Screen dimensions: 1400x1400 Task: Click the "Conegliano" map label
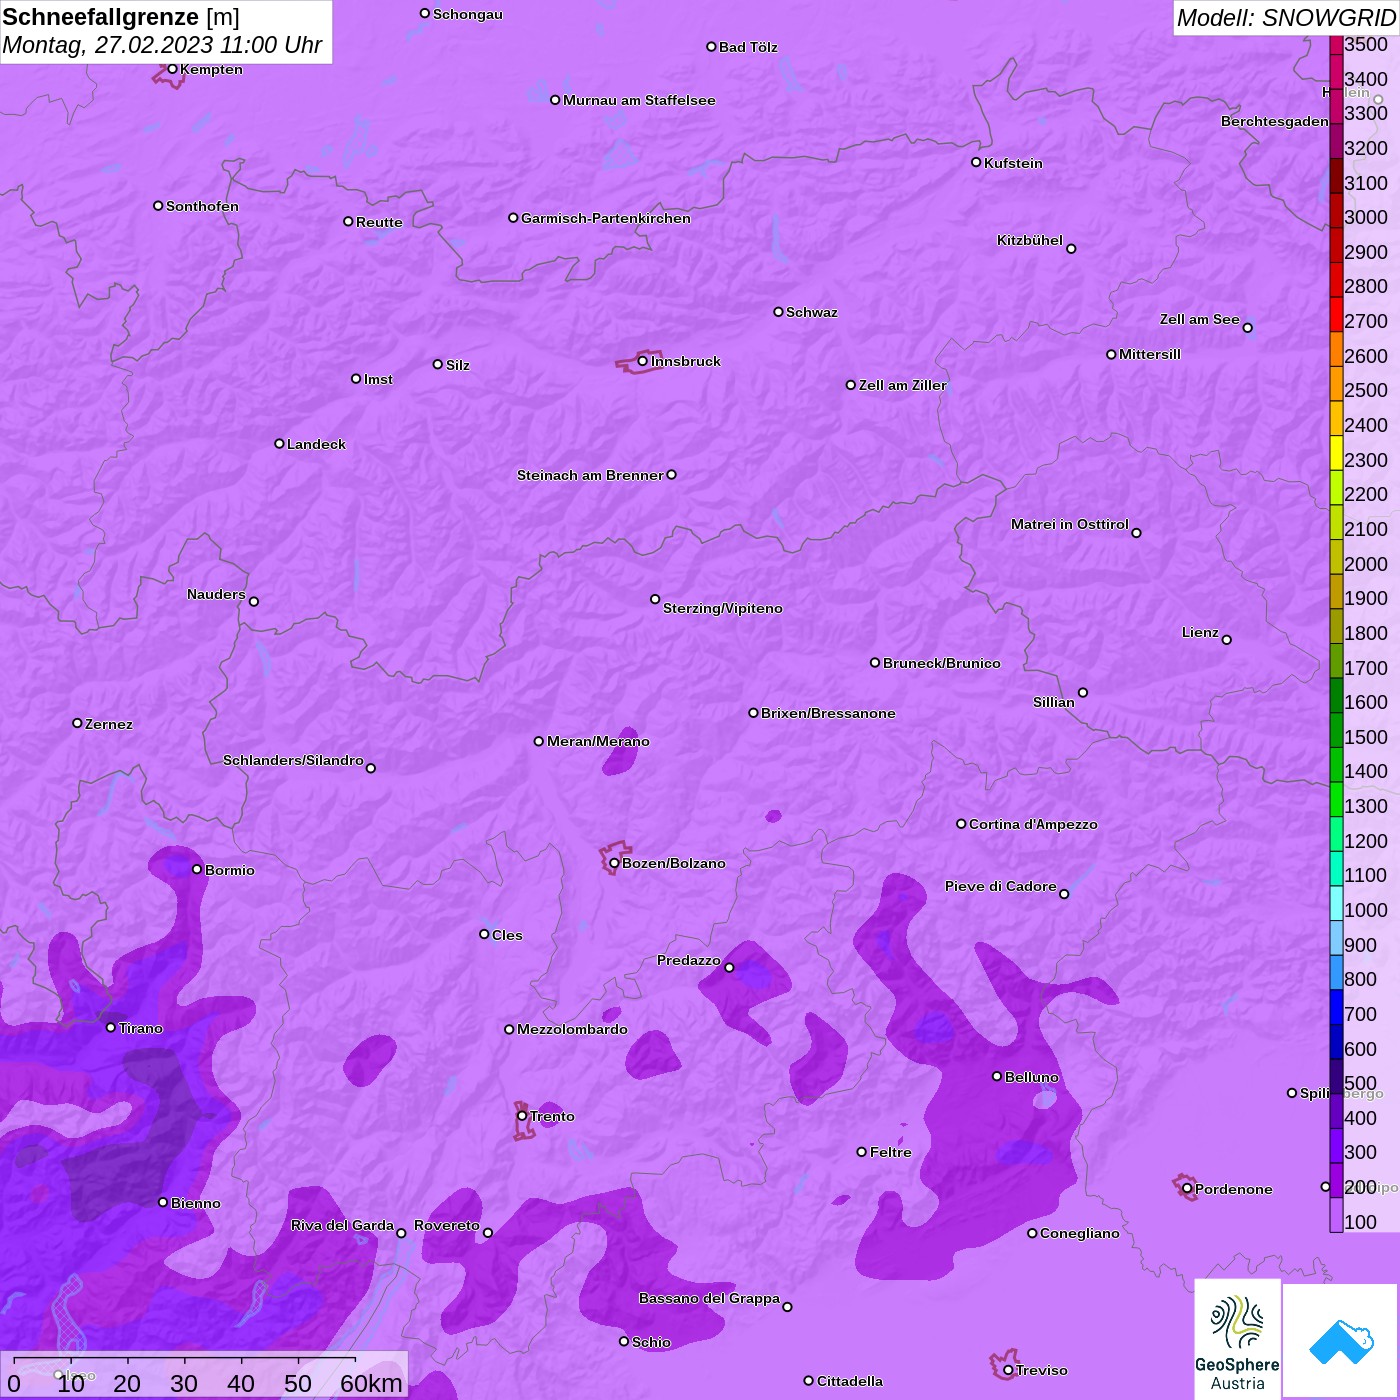pyautogui.click(x=1080, y=1233)
